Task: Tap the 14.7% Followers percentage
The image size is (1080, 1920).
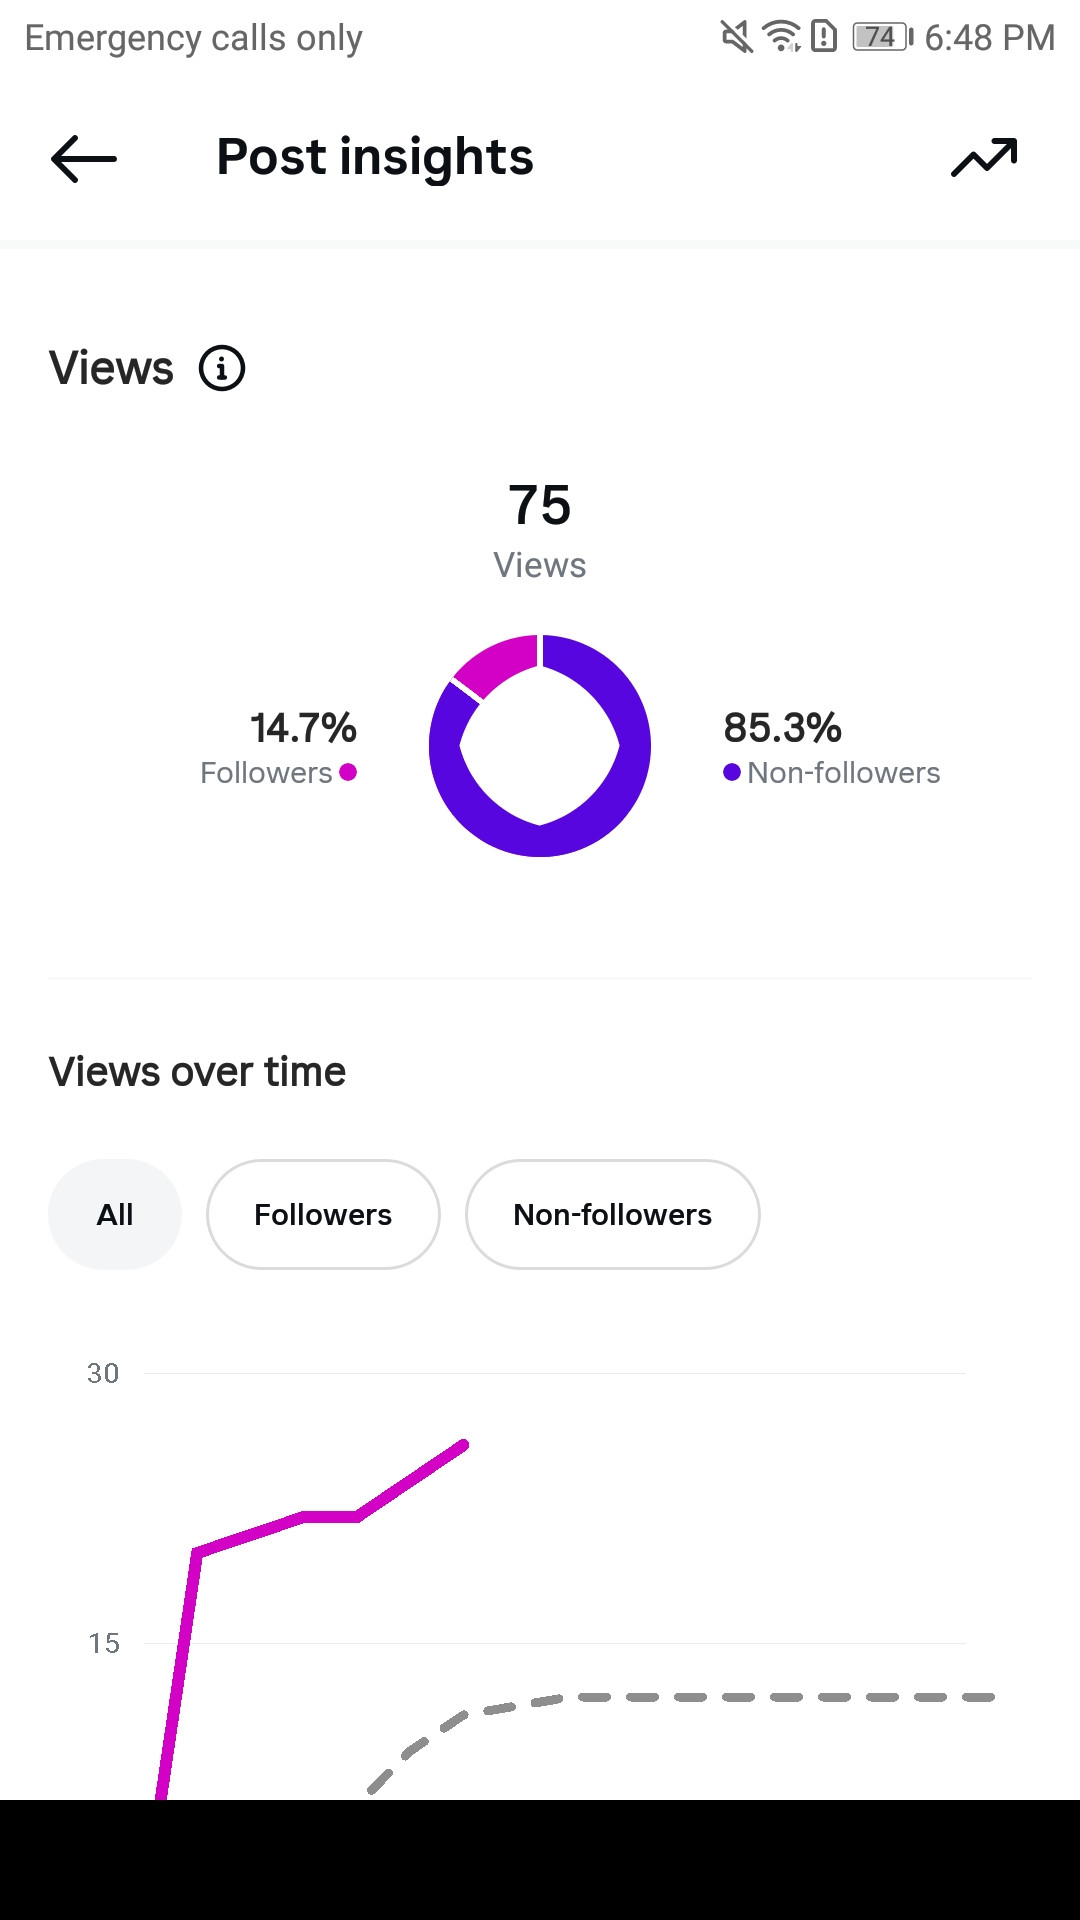Action: [x=303, y=728]
